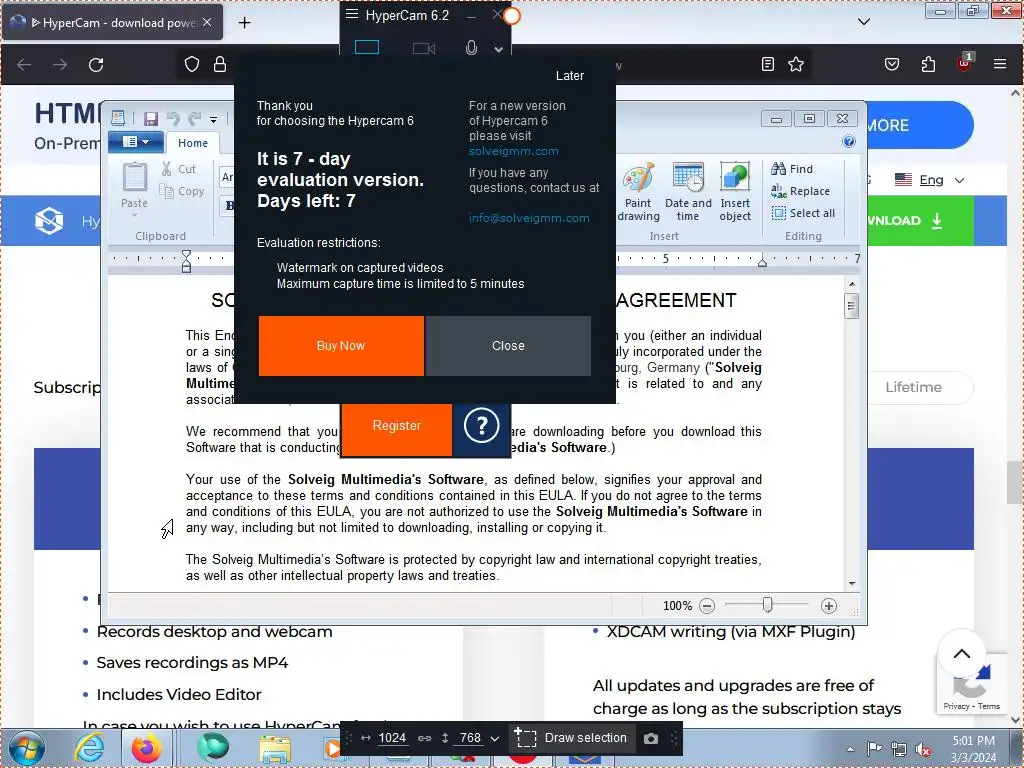The image size is (1024, 768).
Task: Click the WordPad Home tab
Action: [x=193, y=143]
